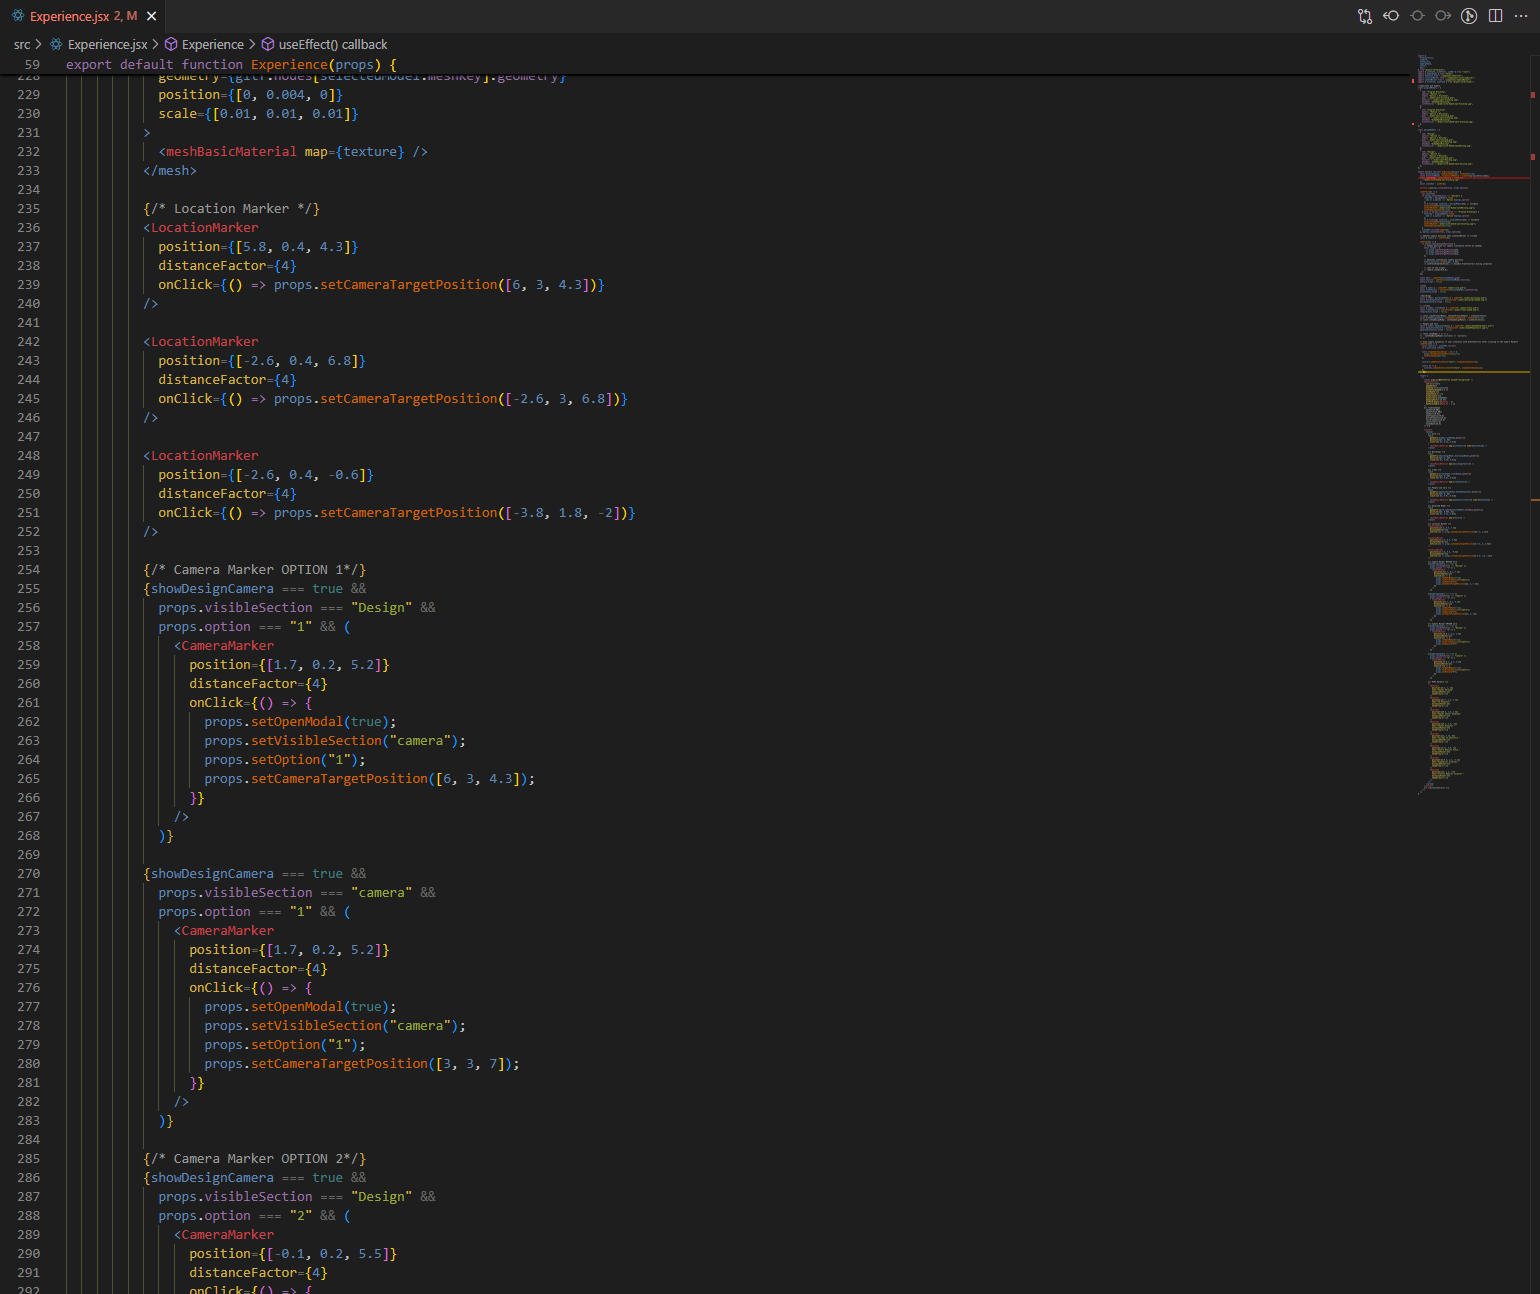Close the Experience.jsx tab
1540x1294 pixels.
(x=152, y=16)
